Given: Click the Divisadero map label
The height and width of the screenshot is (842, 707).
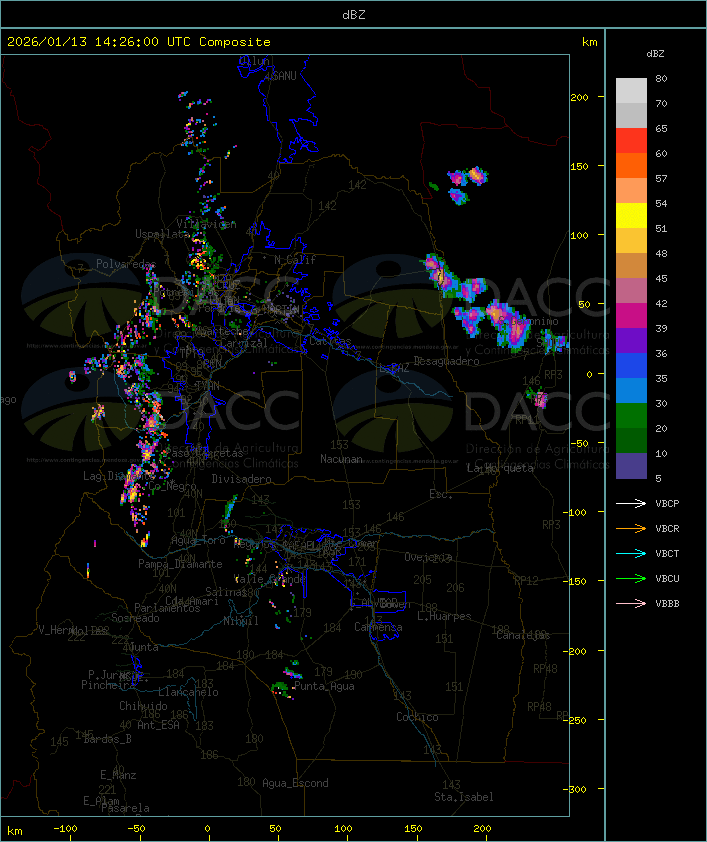Looking at the screenshot, I should click(241, 478).
